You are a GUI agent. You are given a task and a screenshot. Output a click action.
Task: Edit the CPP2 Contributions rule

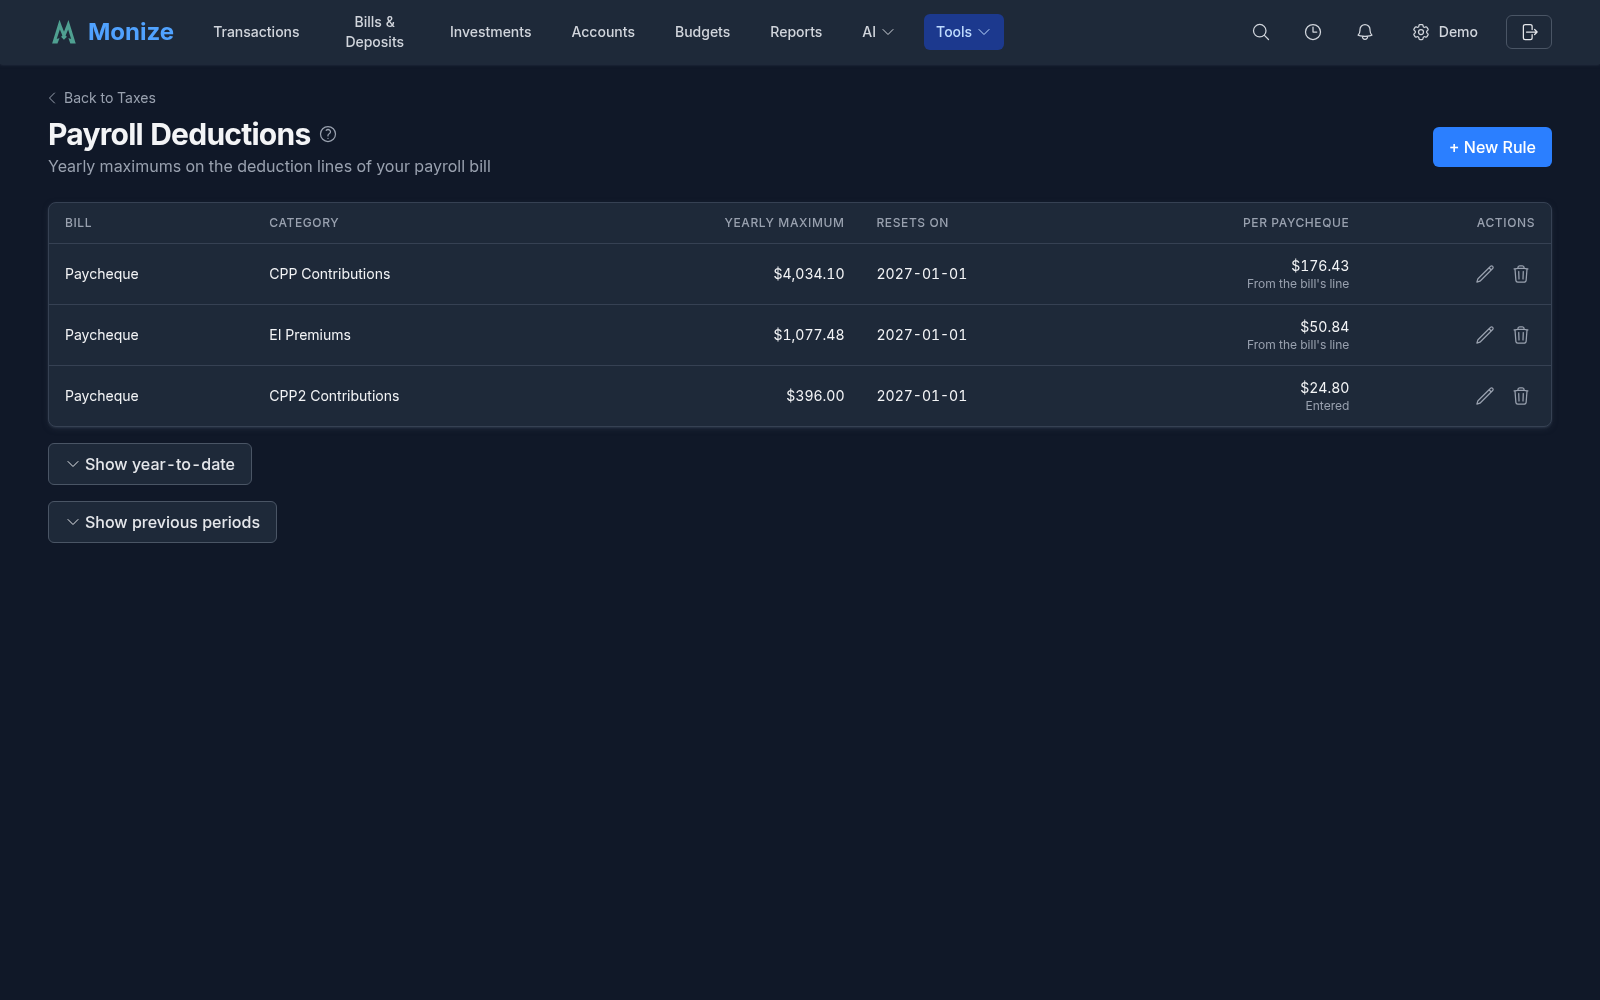(1485, 396)
